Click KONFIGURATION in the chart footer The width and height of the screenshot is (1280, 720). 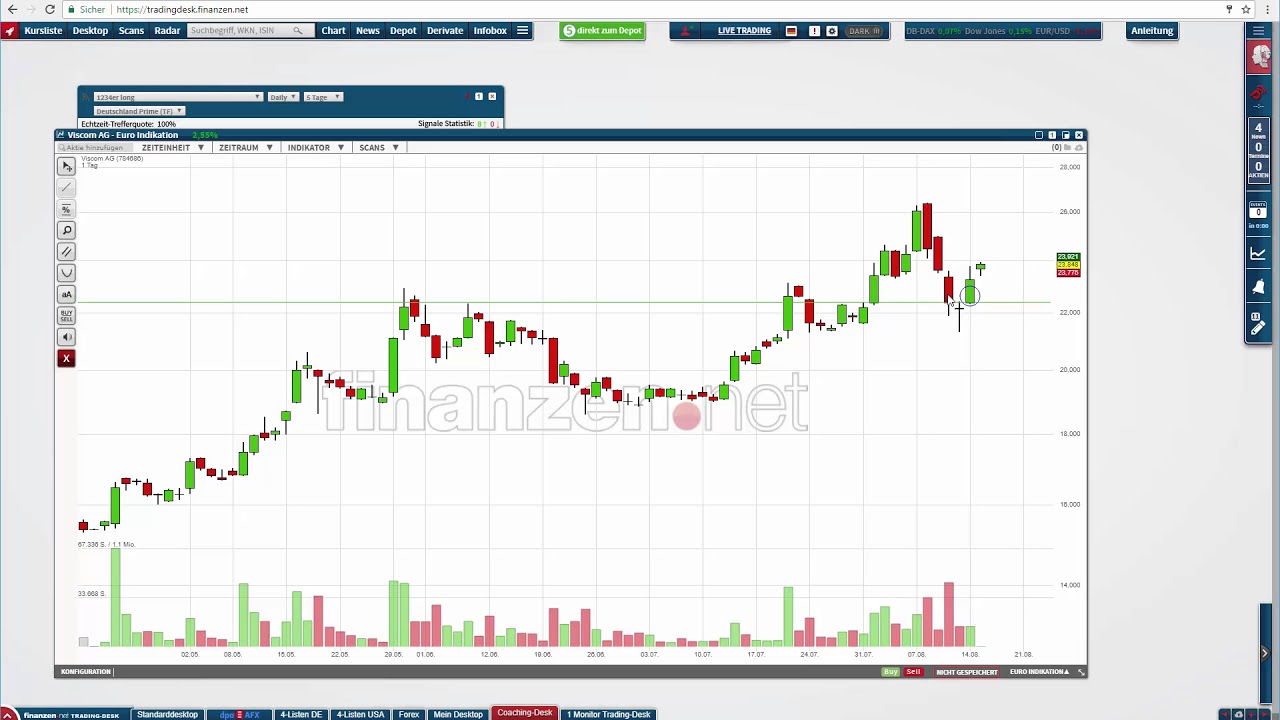click(86, 672)
